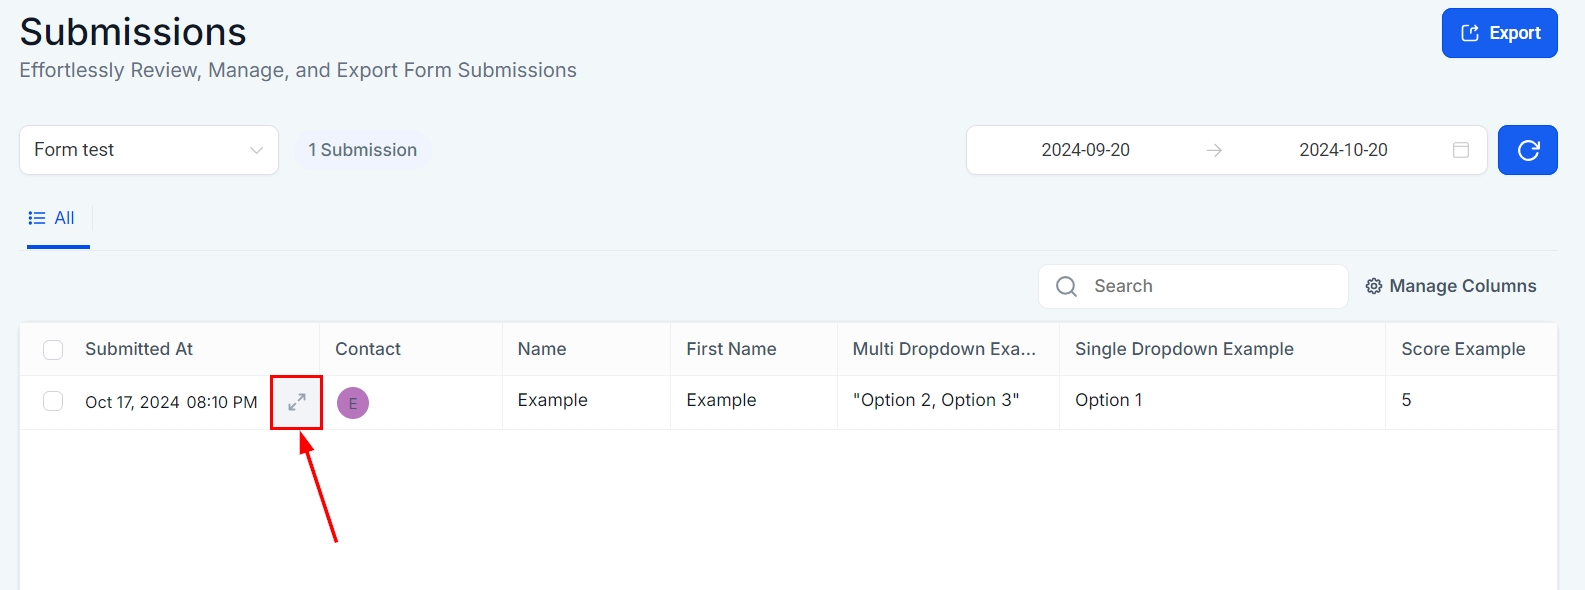This screenshot has width=1585, height=590.
Task: Switch to the All tab
Action: [x=63, y=218]
